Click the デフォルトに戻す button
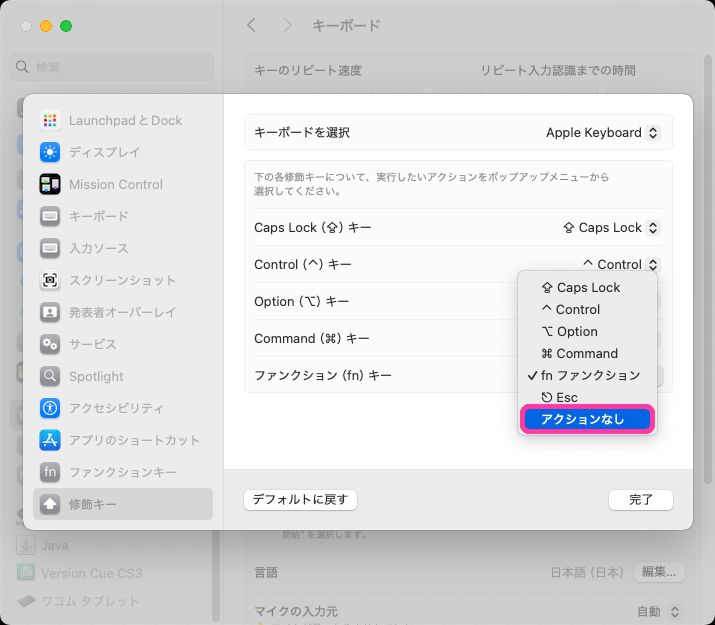The width and height of the screenshot is (715, 625). 300,500
